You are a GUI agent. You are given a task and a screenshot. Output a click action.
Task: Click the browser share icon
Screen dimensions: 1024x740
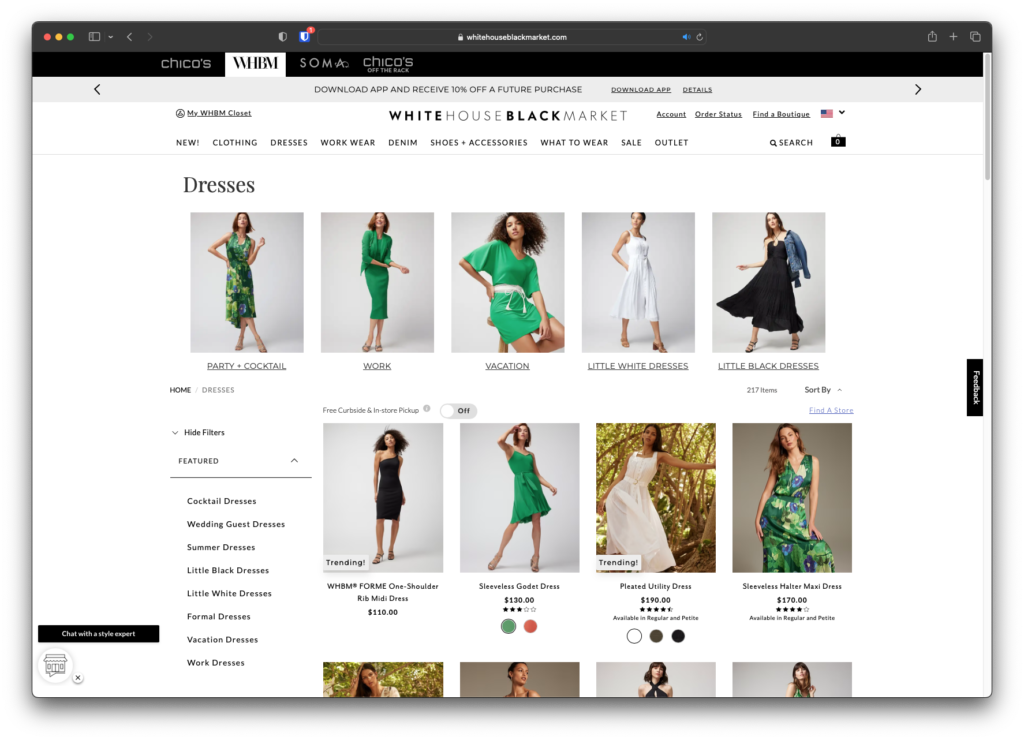[x=931, y=36]
